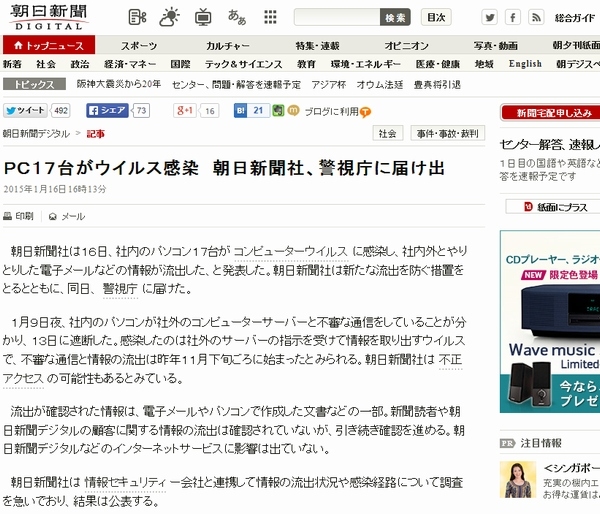Open the センター解答、速報 sidebar headline
This screenshot has width=600, height=514.
tap(550, 145)
